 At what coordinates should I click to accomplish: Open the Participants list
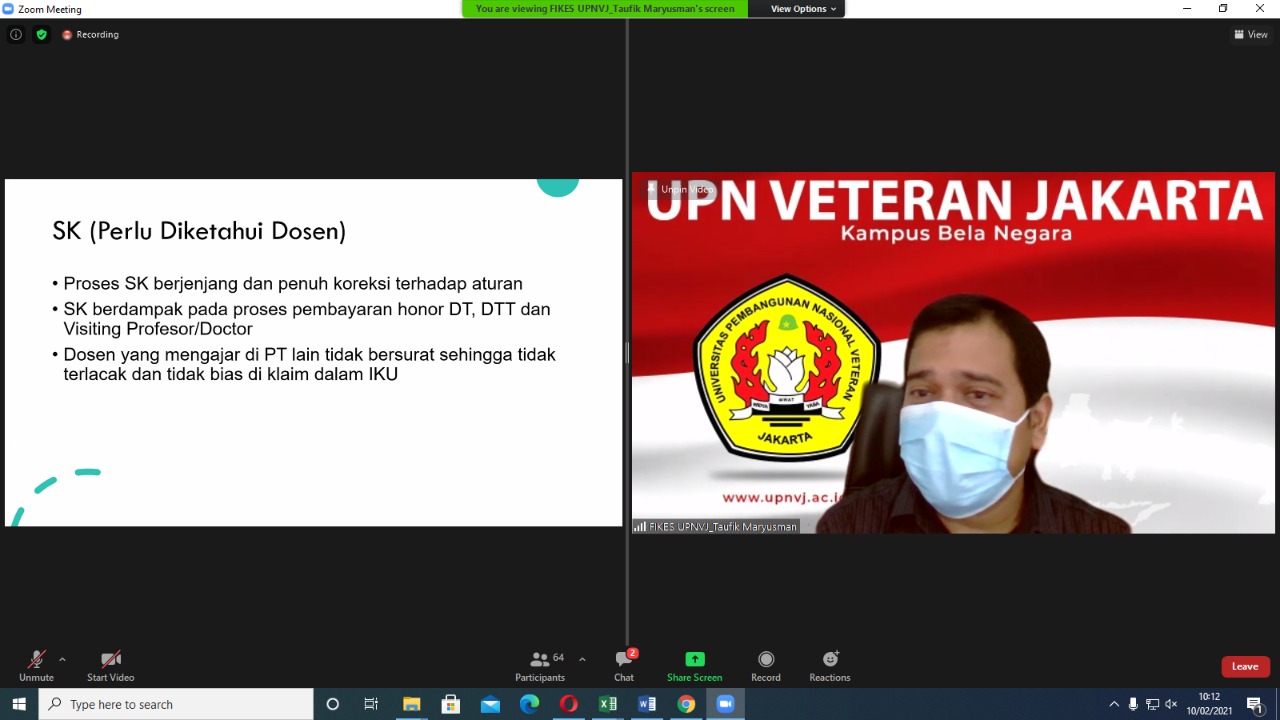540,666
